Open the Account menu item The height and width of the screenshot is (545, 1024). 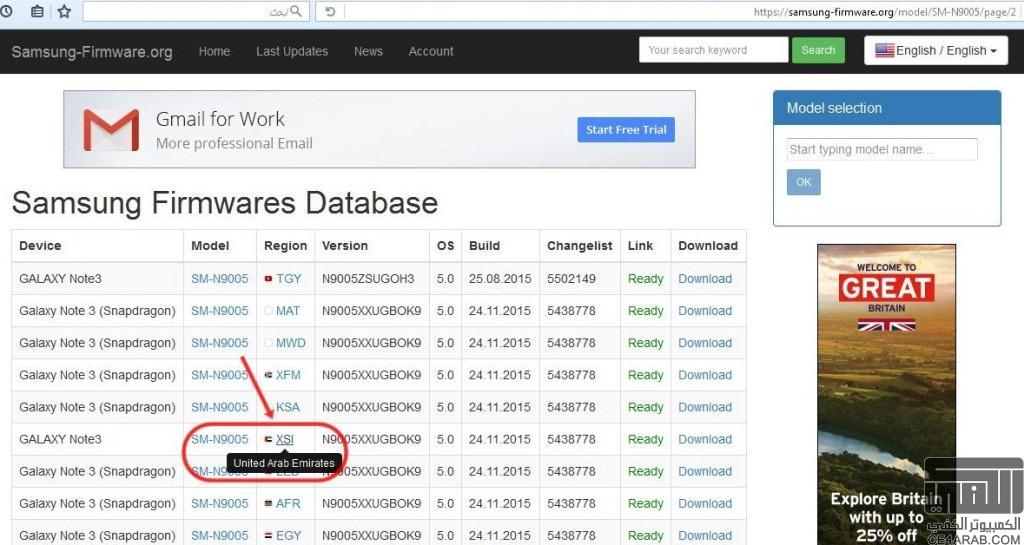pyautogui.click(x=431, y=51)
